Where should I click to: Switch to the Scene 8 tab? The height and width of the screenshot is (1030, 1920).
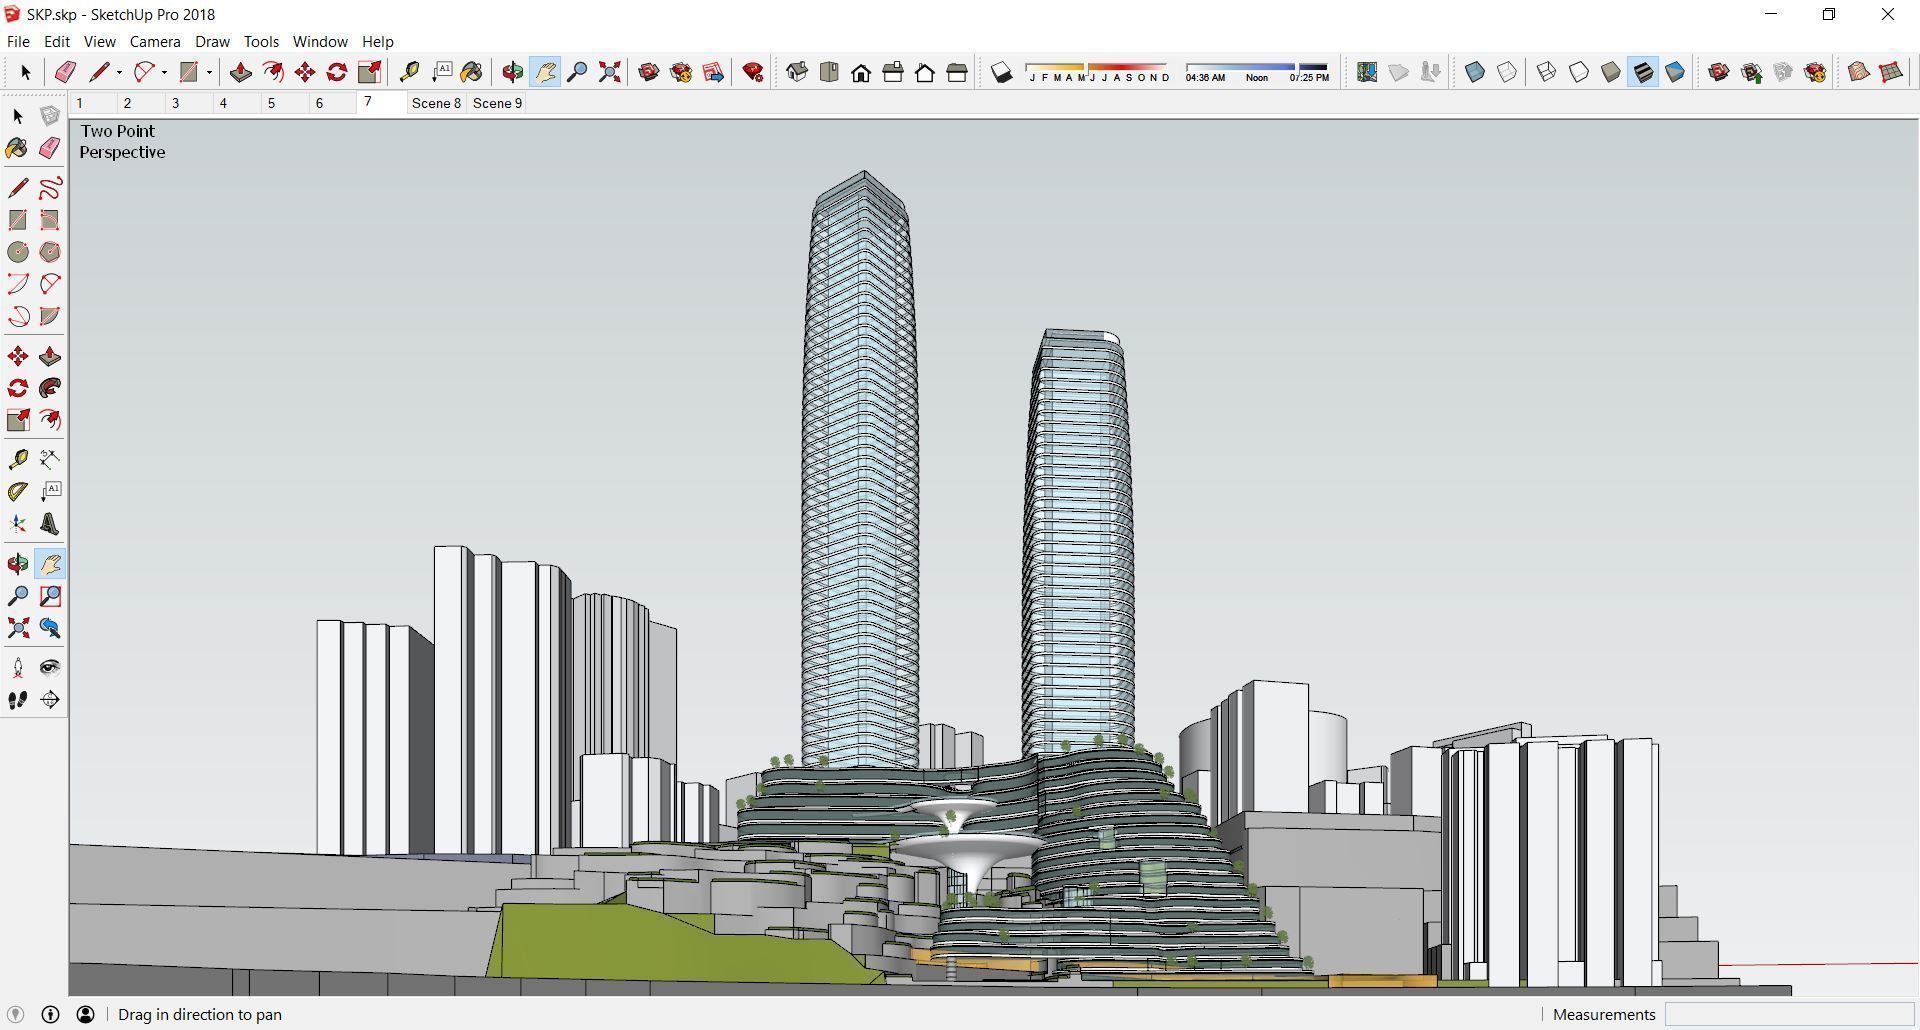(x=436, y=103)
